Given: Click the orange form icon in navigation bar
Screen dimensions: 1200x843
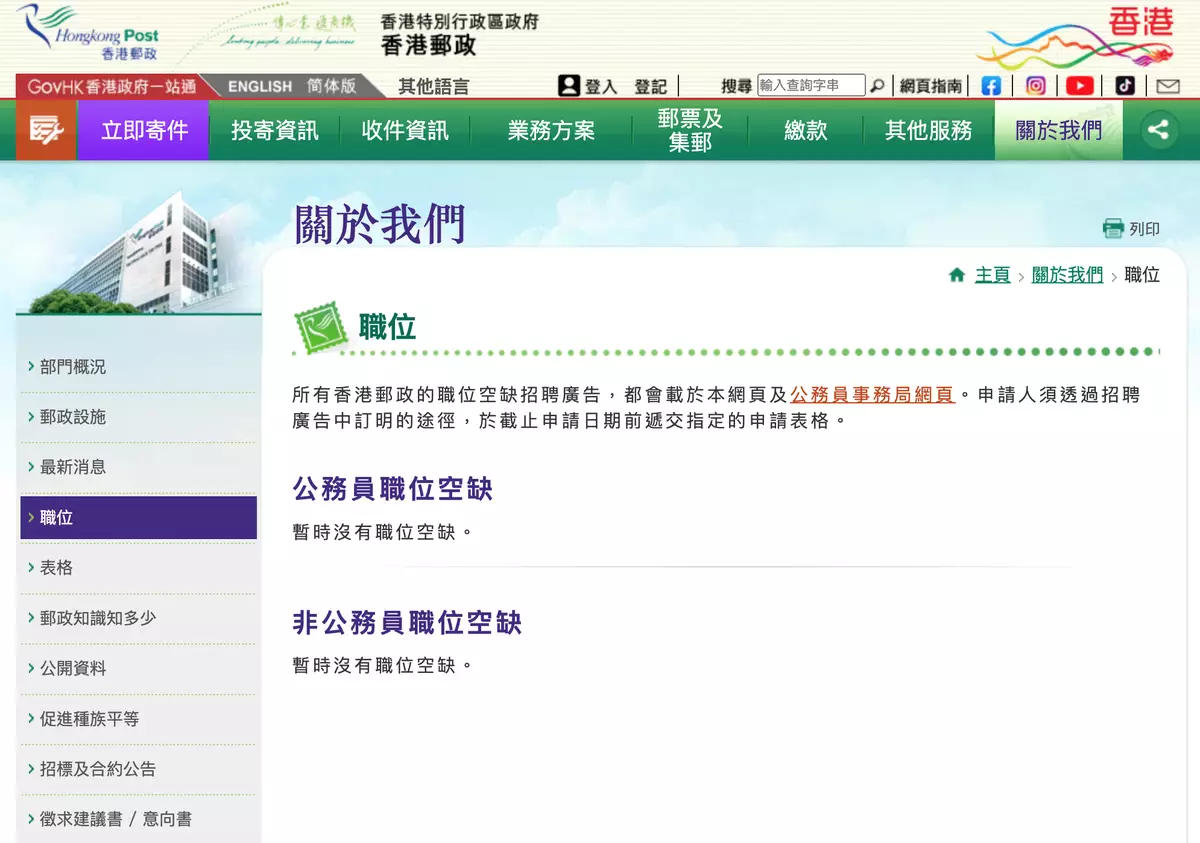Looking at the screenshot, I should coord(45,130).
